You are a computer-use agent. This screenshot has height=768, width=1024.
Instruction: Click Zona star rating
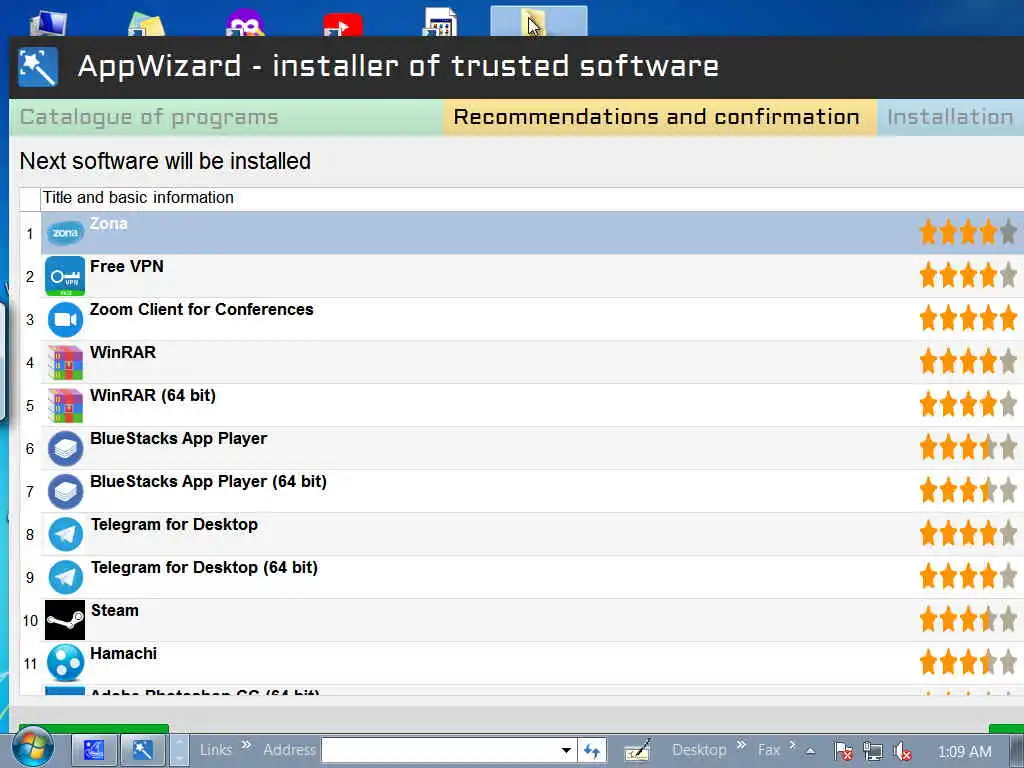pos(968,232)
